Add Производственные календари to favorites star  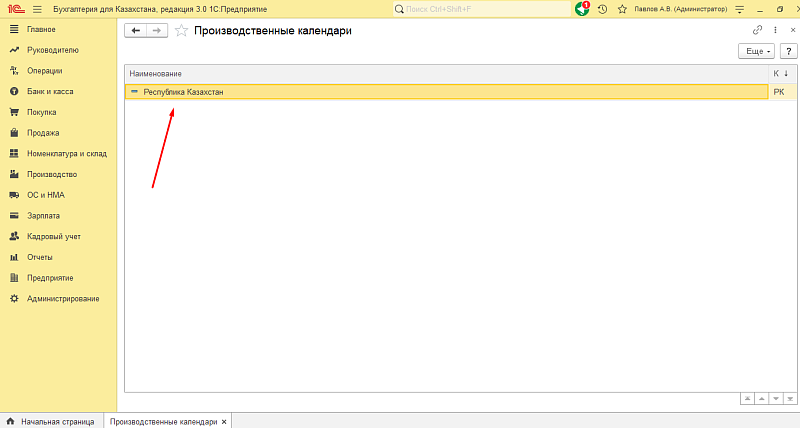(x=181, y=31)
